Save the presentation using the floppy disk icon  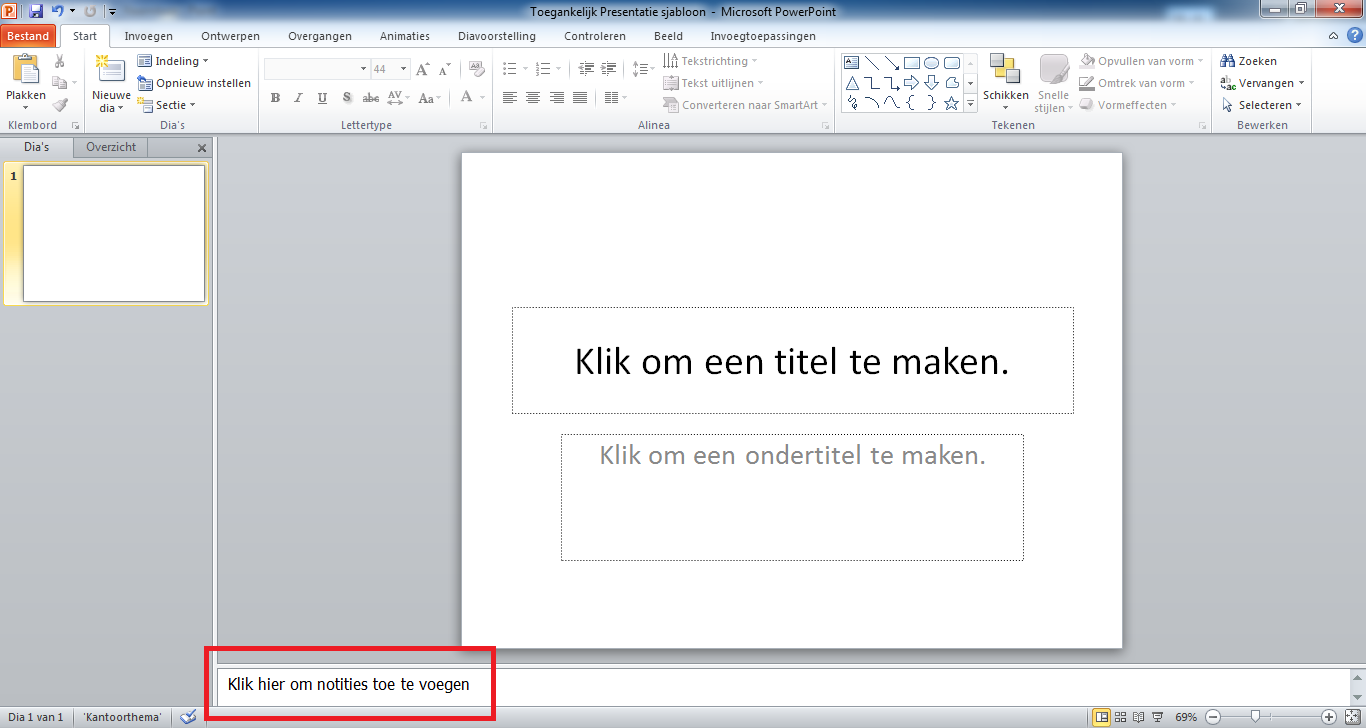pyautogui.click(x=36, y=11)
